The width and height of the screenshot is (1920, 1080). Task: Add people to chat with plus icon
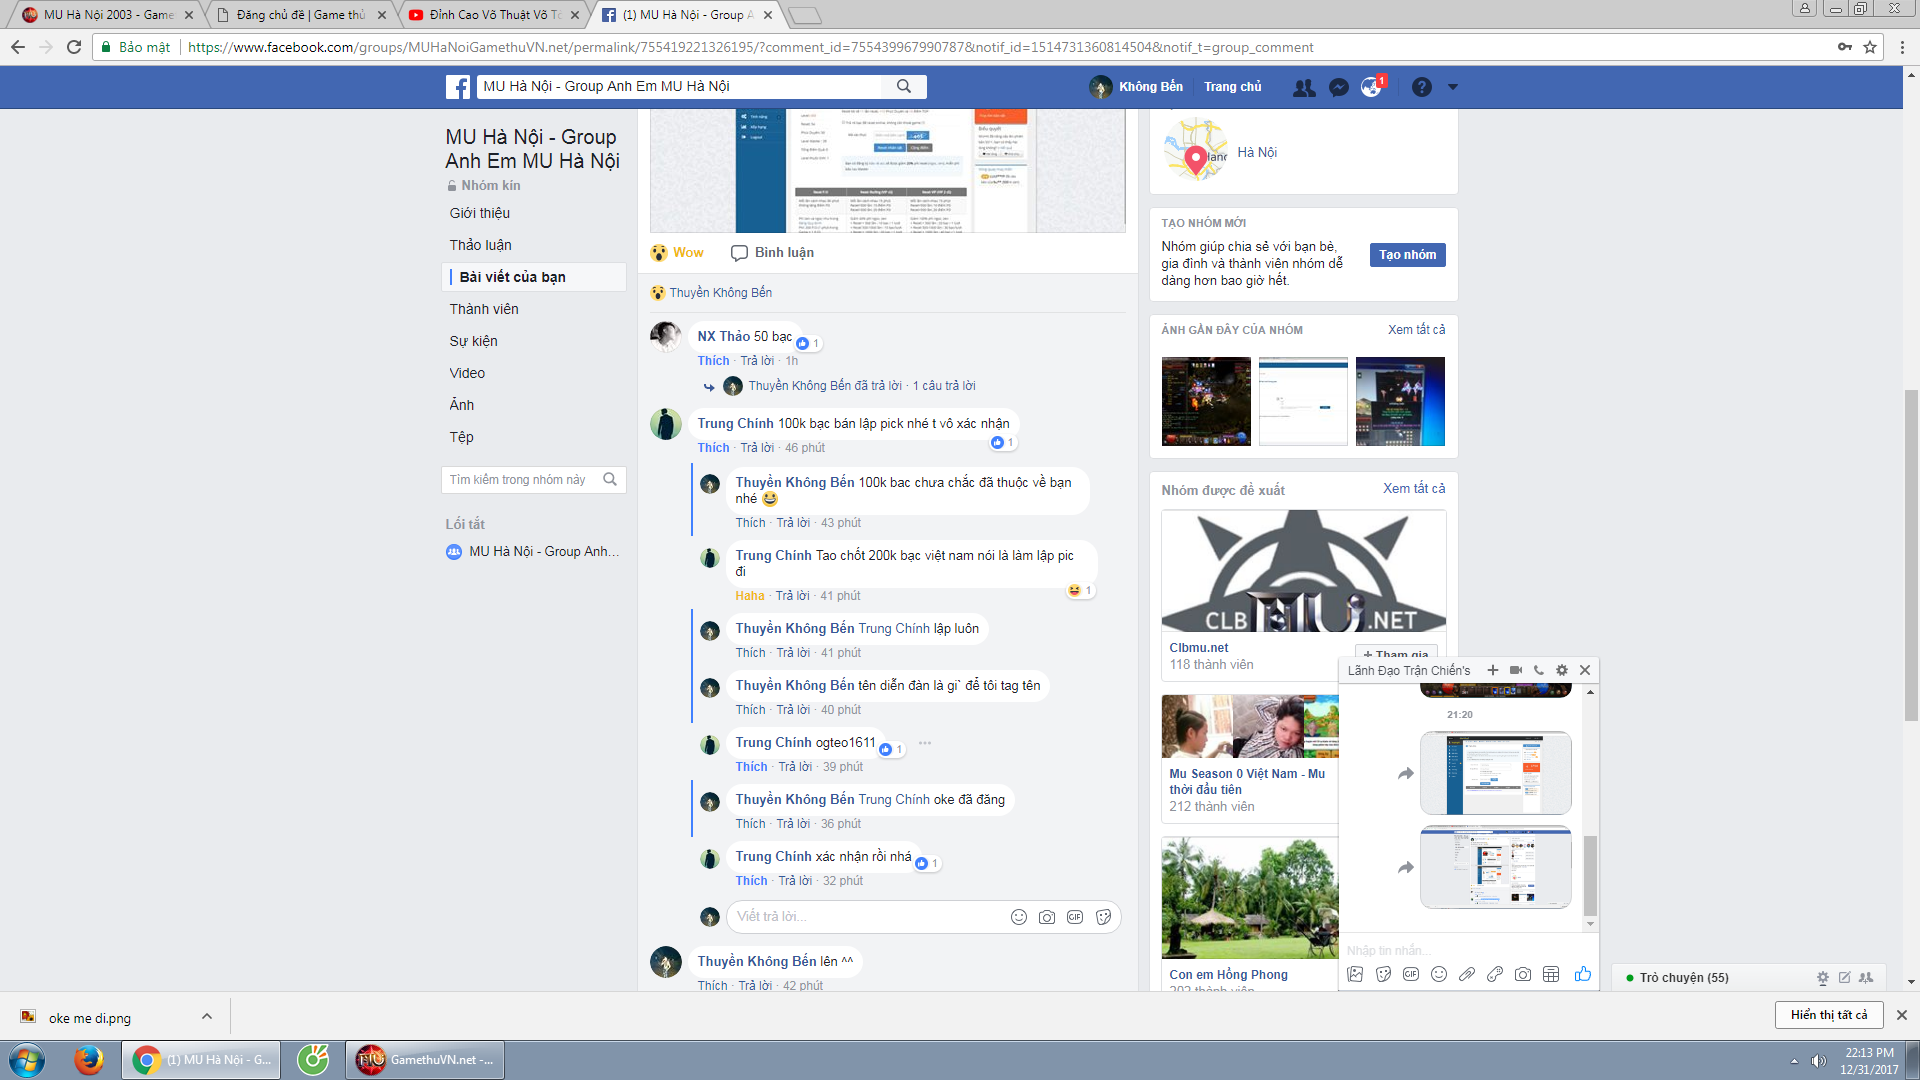1493,670
